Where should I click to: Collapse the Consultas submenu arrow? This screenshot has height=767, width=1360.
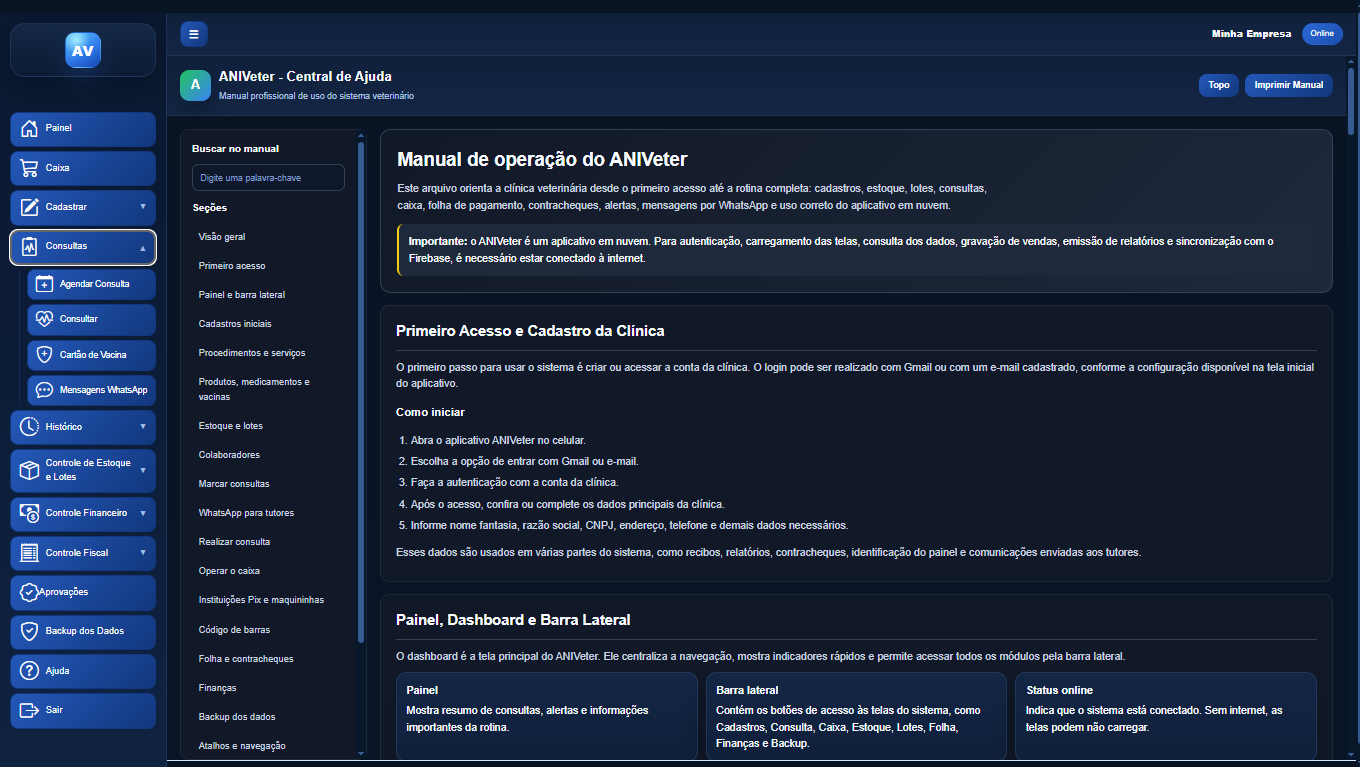143,246
